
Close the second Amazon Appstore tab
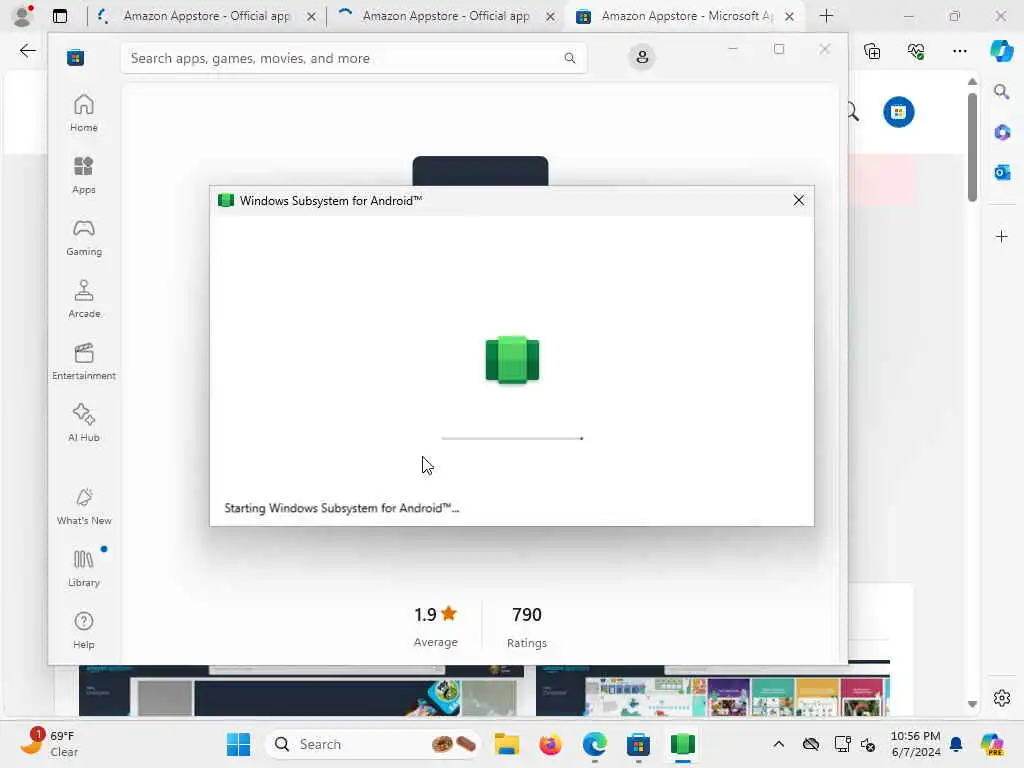pos(551,16)
